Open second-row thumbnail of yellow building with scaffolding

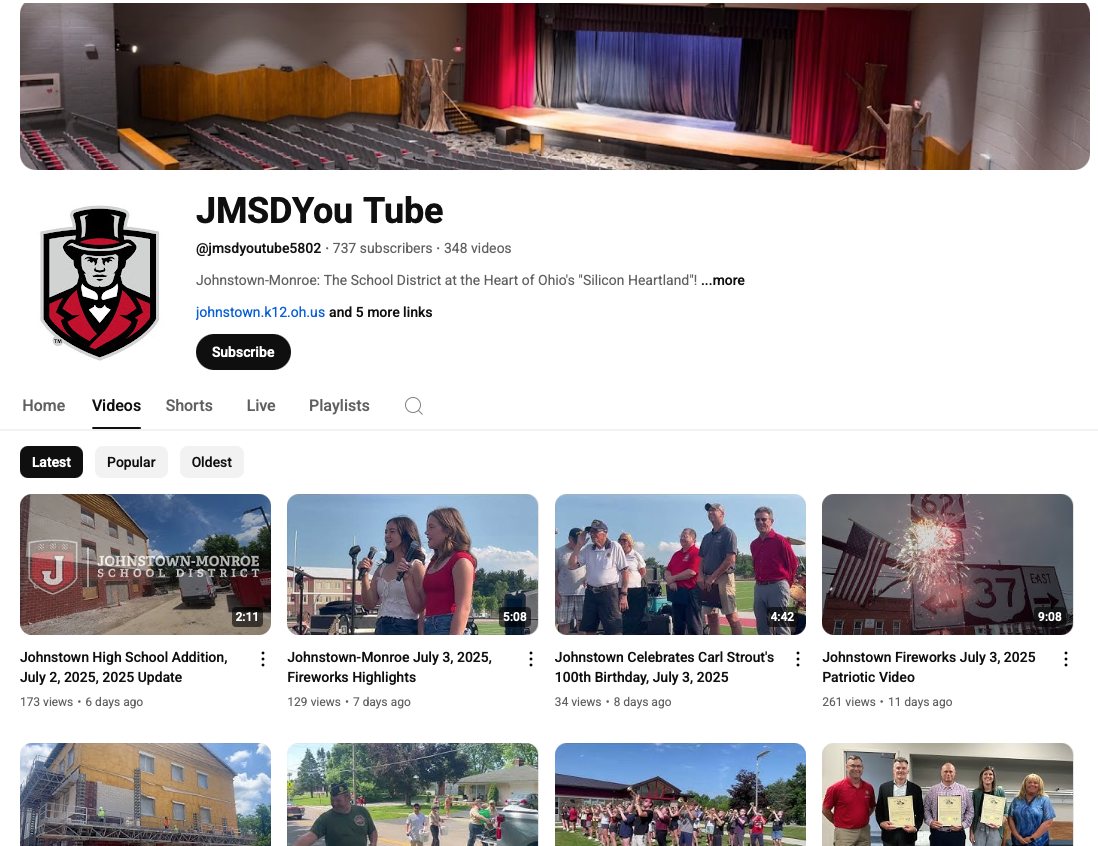[x=145, y=794]
